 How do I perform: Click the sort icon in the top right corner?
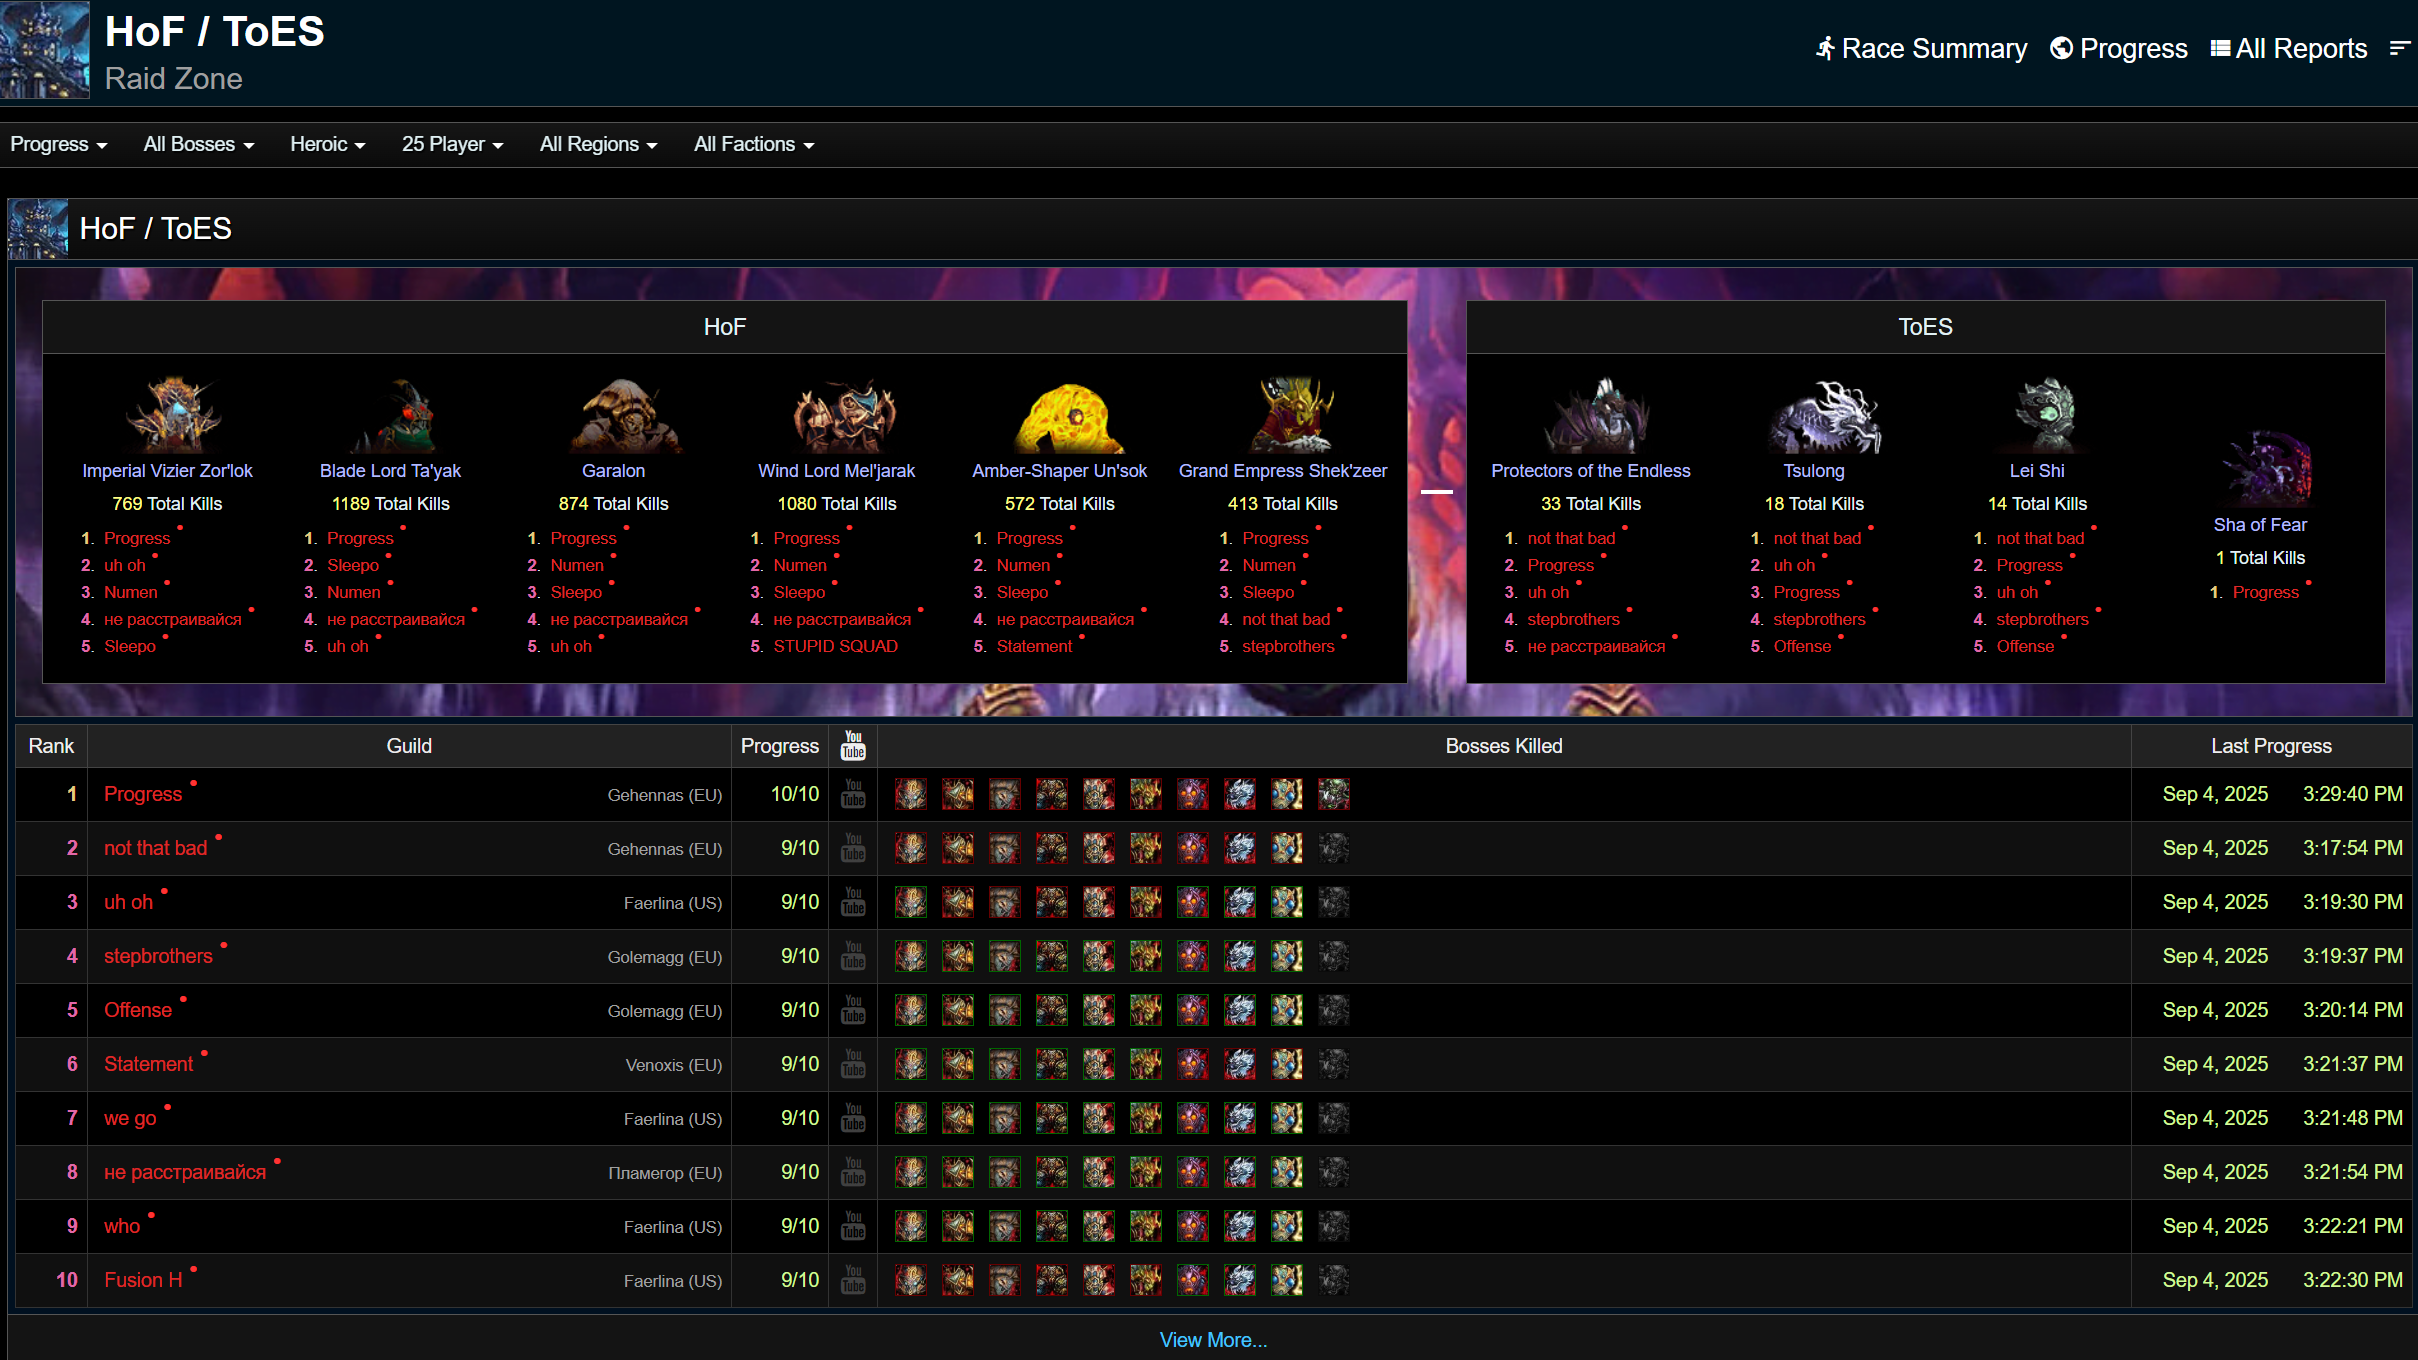click(x=2399, y=47)
